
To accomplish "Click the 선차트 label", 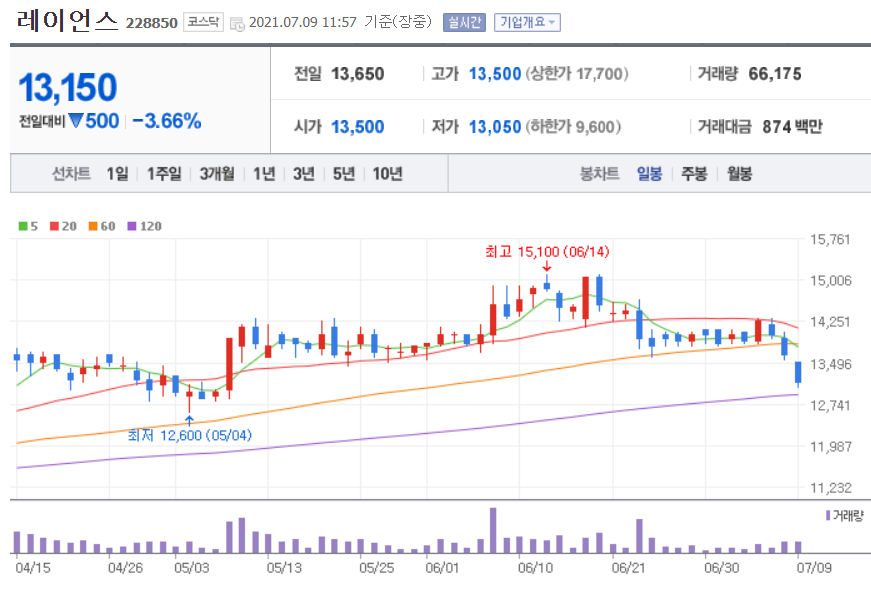I will pos(71,174).
